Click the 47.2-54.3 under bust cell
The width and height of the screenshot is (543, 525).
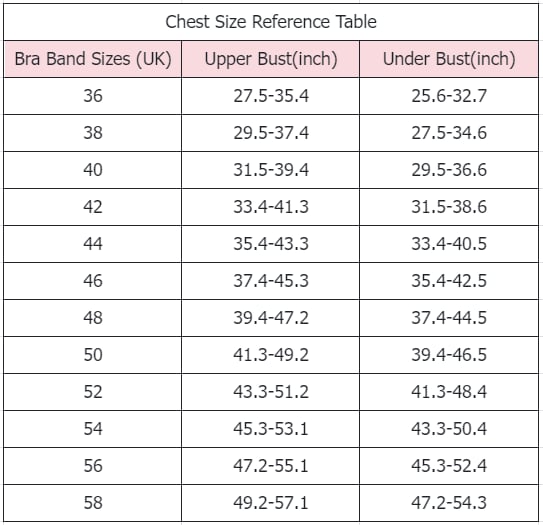(x=449, y=503)
